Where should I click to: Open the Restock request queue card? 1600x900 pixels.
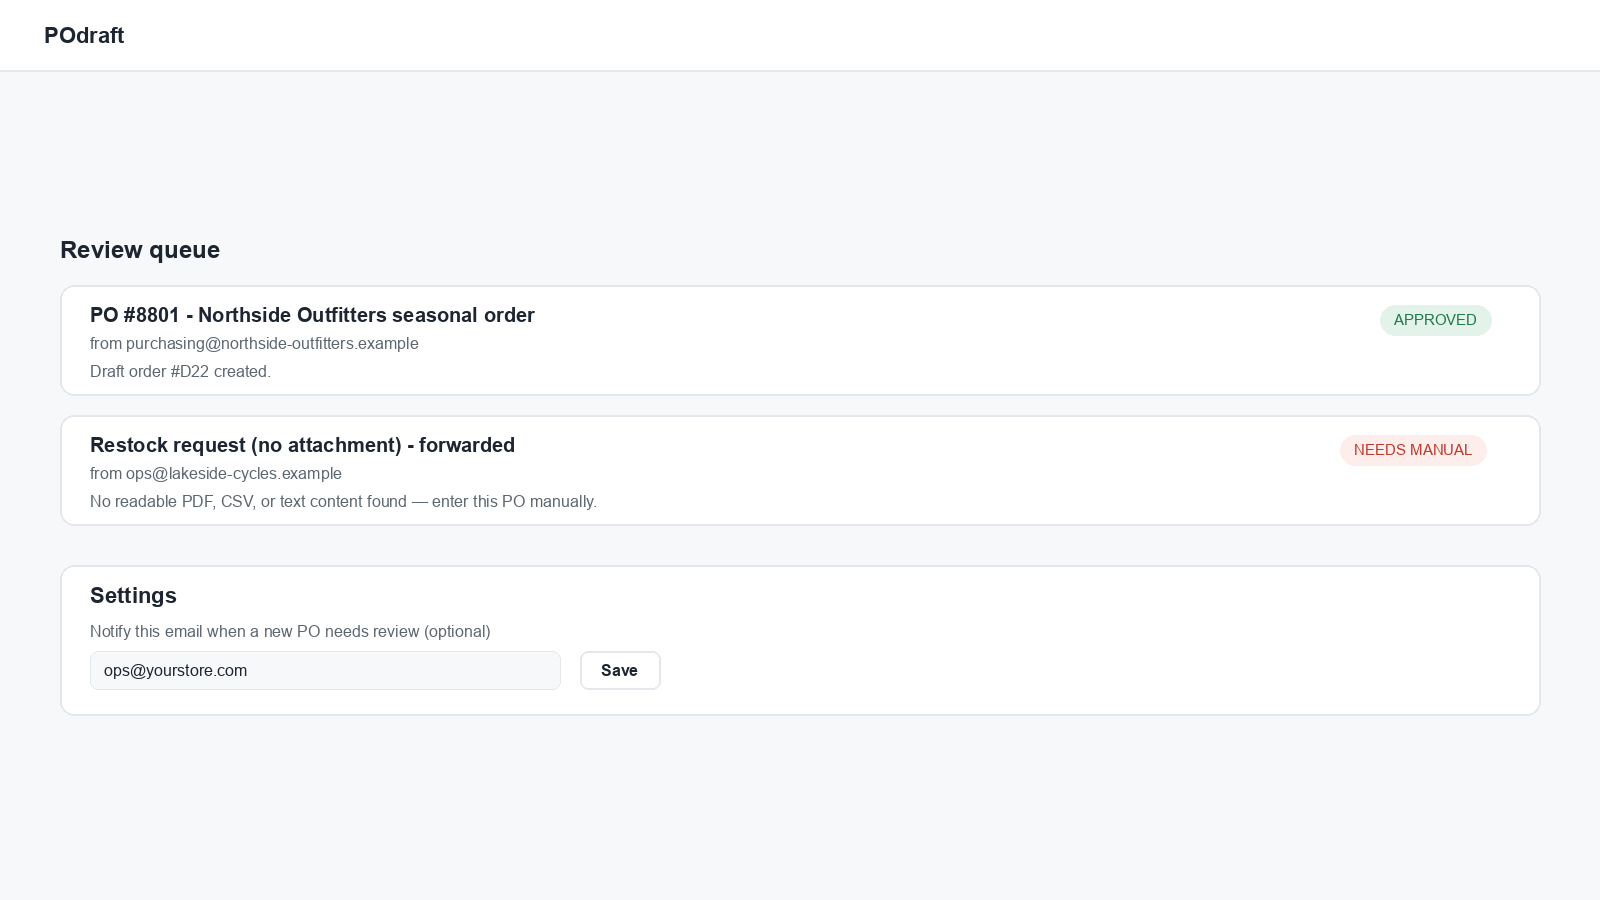pyautogui.click(x=800, y=471)
